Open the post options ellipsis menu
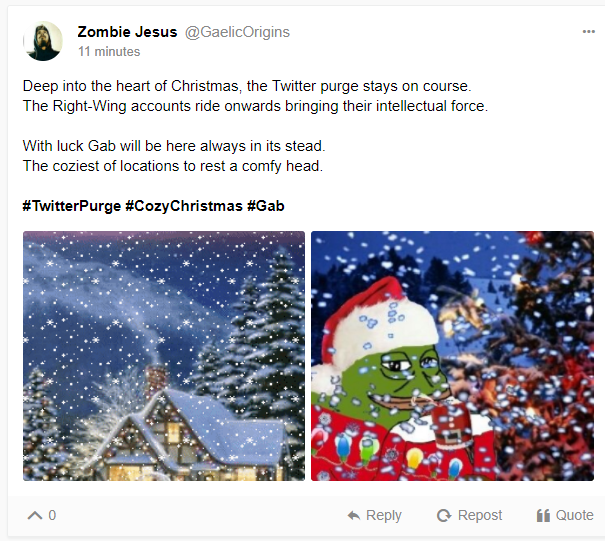The width and height of the screenshot is (605, 541). pos(588,32)
